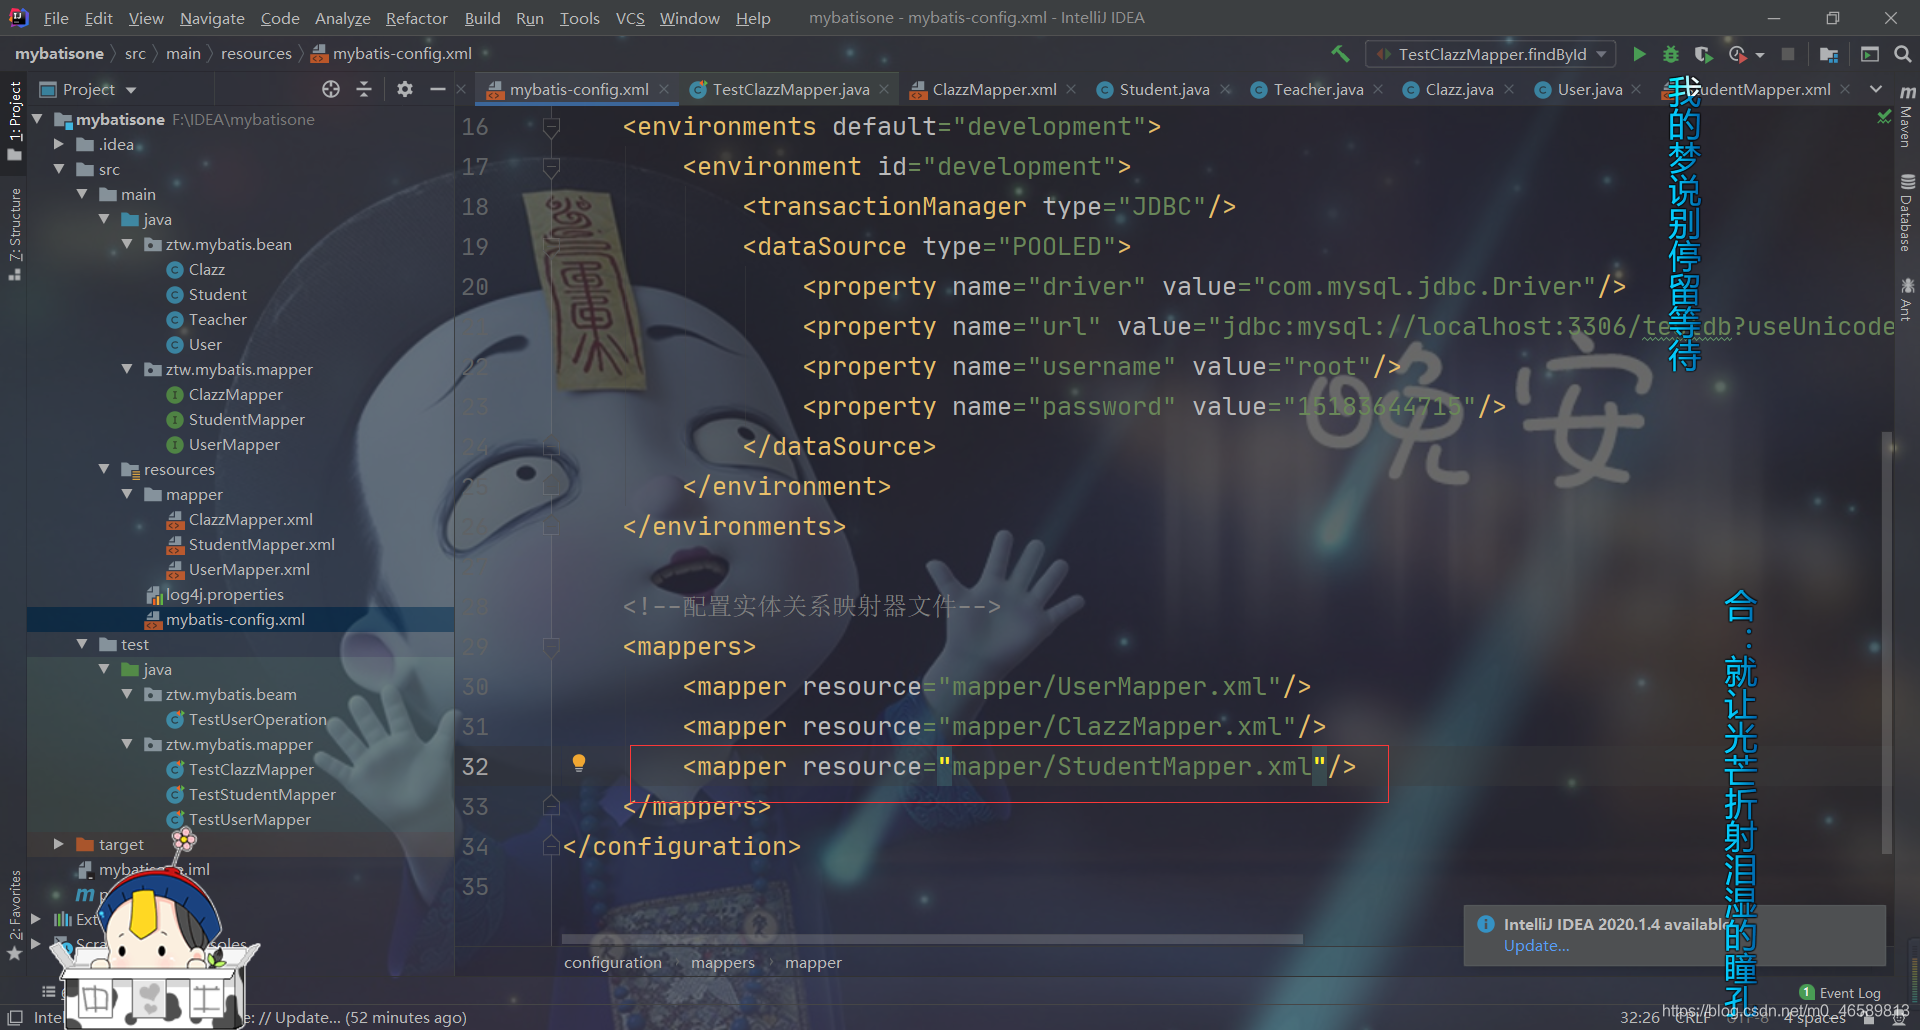Switch to ClazzMapper.xml tab
1920x1030 pixels.
click(x=994, y=89)
